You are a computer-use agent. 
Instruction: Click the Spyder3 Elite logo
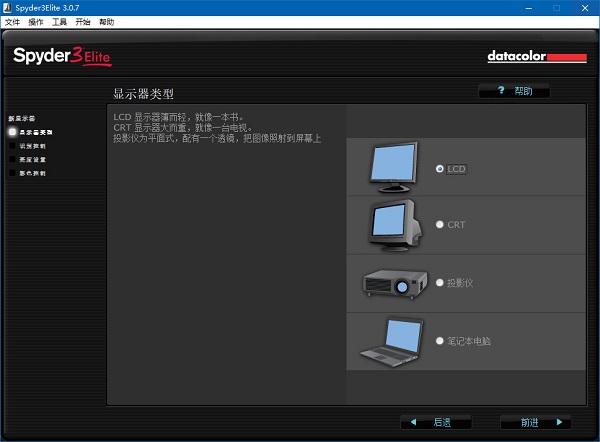62,57
